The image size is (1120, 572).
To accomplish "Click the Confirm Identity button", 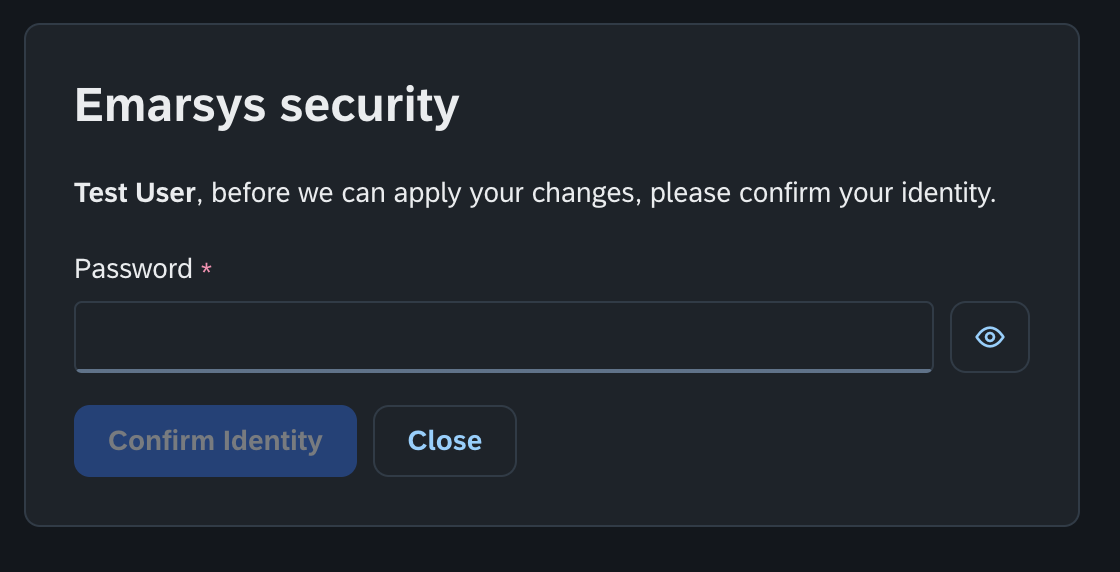I will (215, 441).
